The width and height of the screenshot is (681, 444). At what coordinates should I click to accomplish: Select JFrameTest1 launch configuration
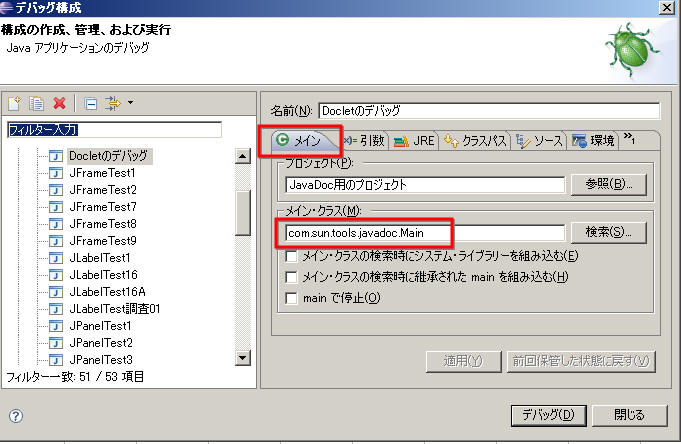(102, 173)
